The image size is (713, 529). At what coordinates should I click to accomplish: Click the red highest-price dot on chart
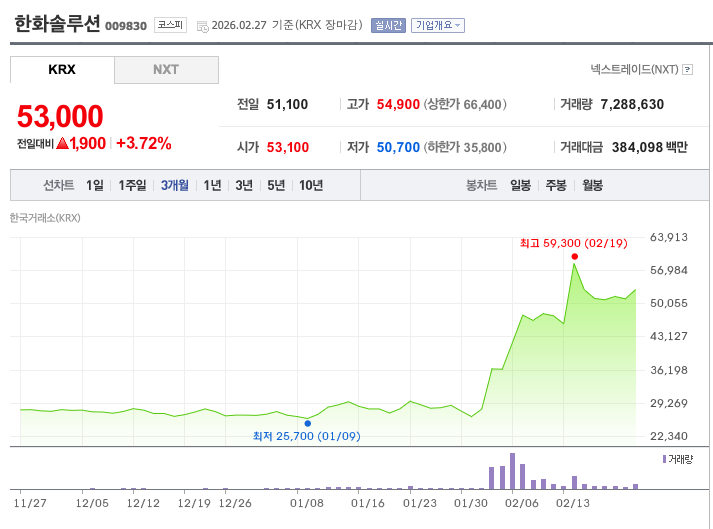click(574, 257)
